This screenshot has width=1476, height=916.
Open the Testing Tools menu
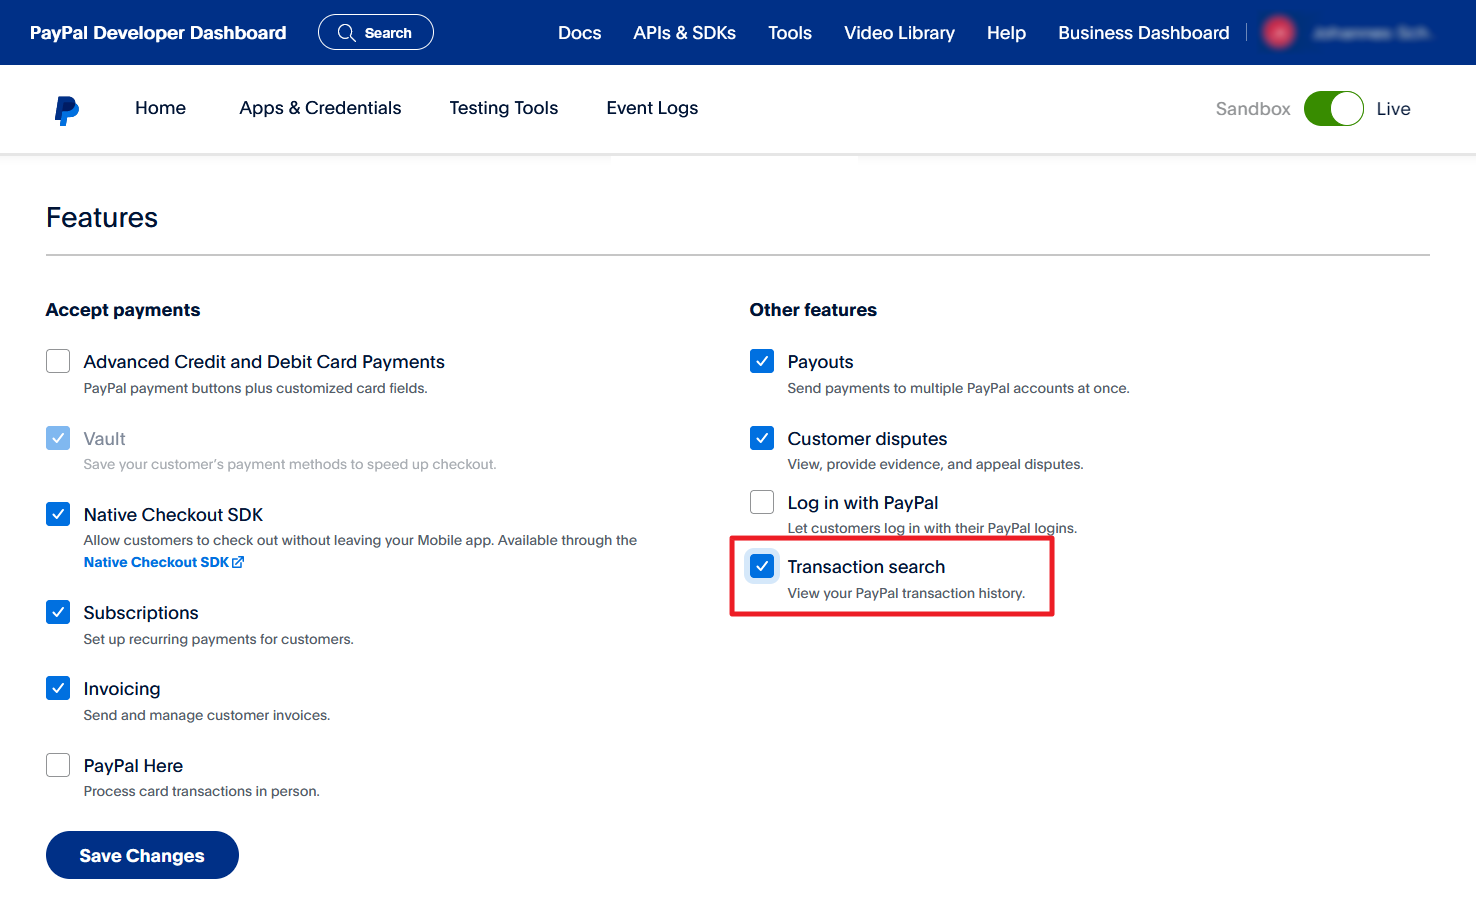point(503,108)
